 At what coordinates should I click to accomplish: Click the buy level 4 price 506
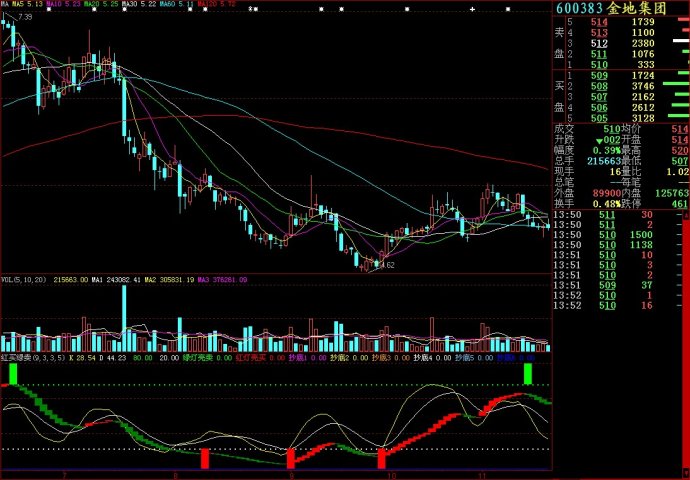tap(599, 108)
